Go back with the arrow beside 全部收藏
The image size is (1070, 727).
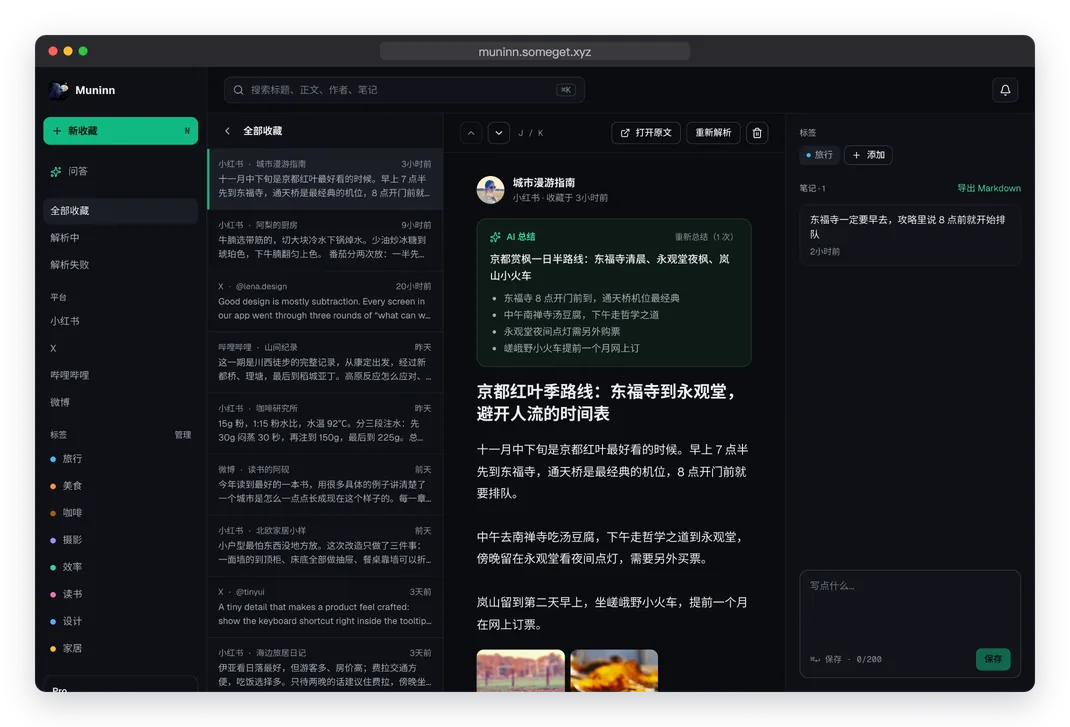click(x=227, y=131)
